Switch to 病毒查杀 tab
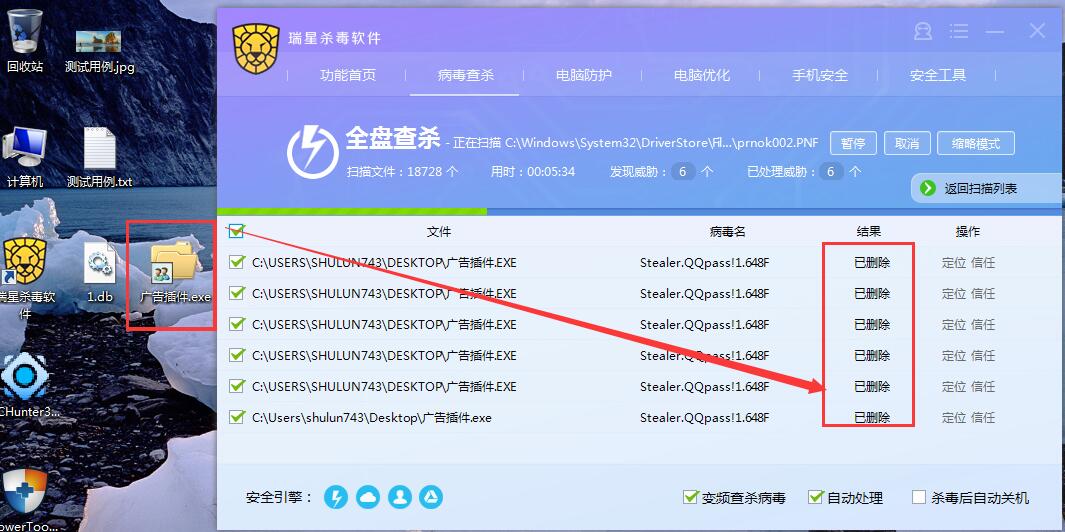 point(466,75)
